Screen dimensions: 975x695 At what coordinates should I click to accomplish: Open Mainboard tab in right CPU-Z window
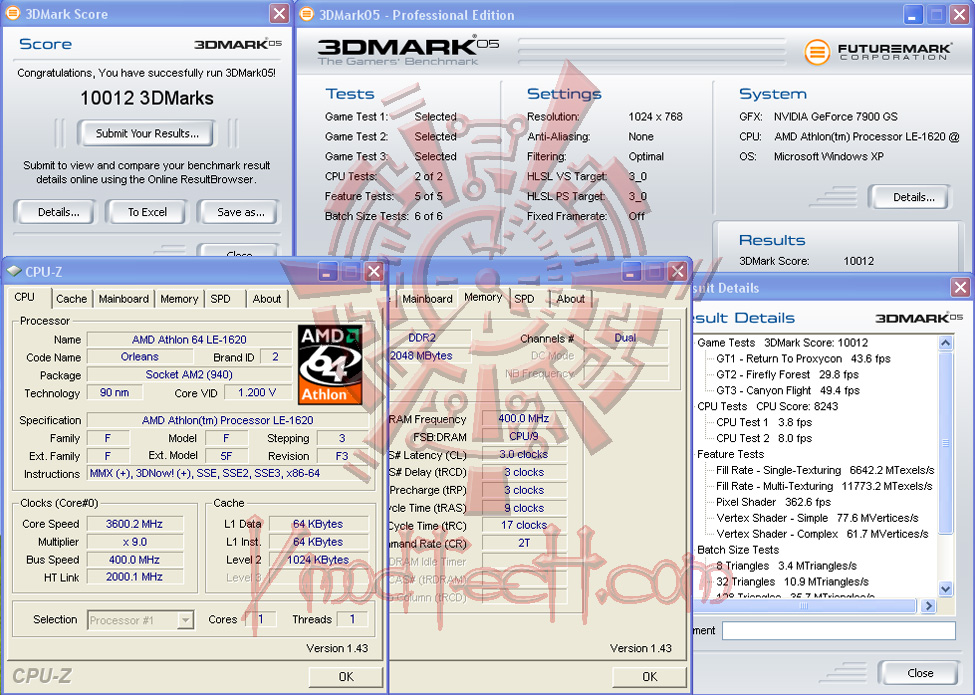[x=427, y=299]
